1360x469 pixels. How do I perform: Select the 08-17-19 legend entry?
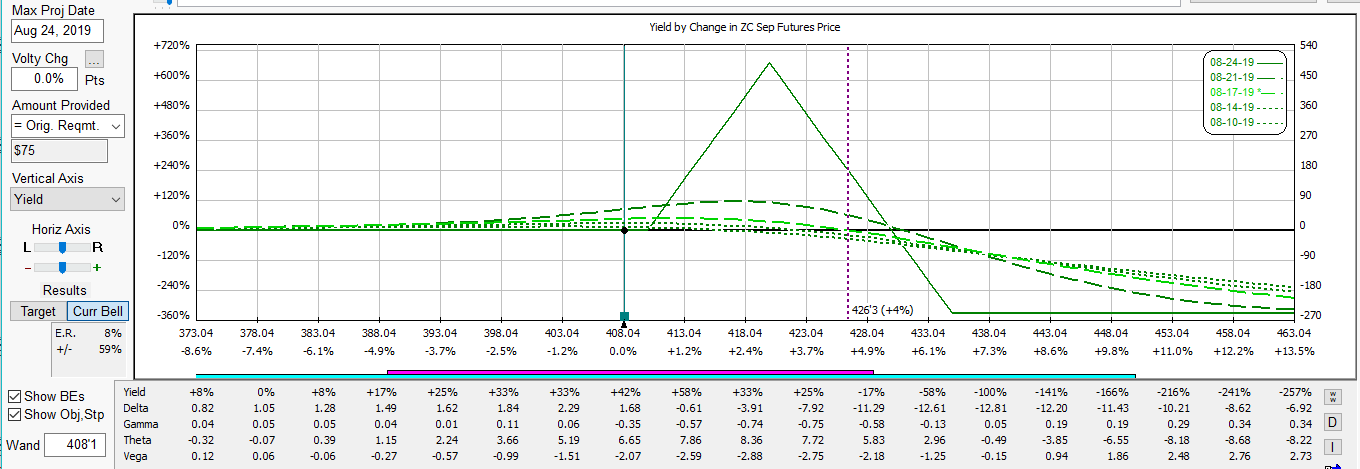pyautogui.click(x=1245, y=92)
